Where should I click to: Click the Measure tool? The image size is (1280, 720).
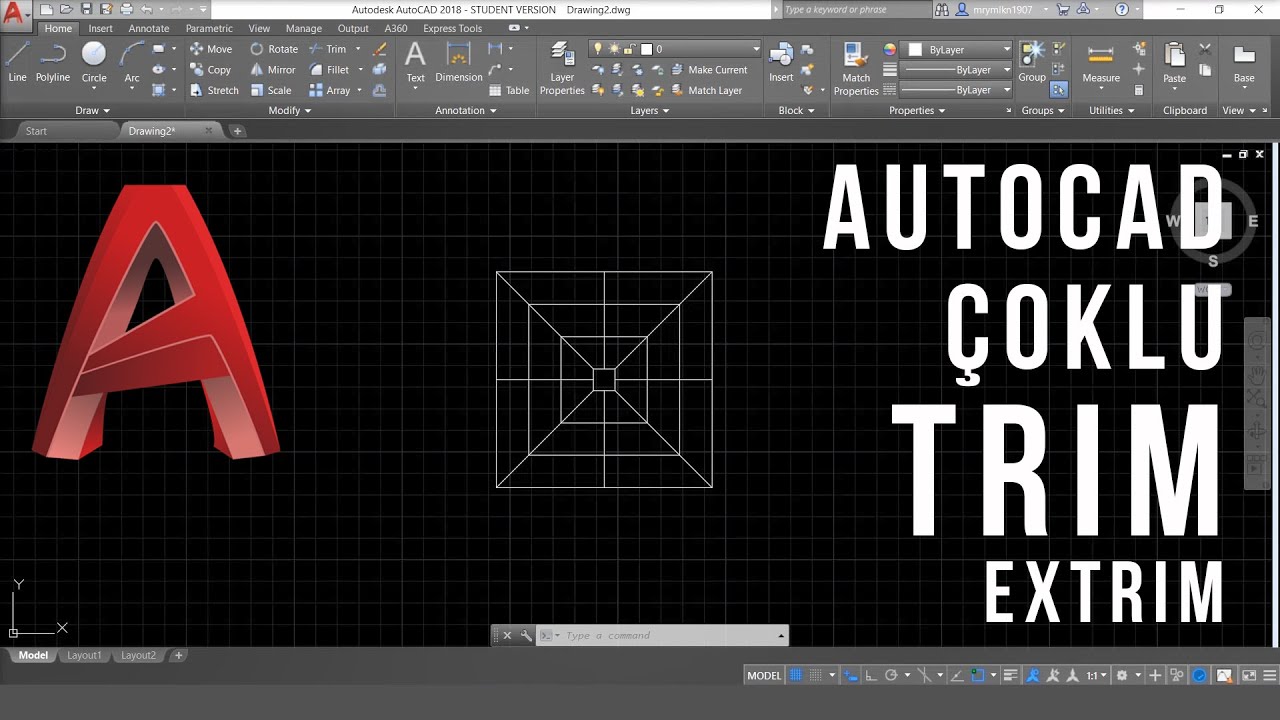point(1101,62)
